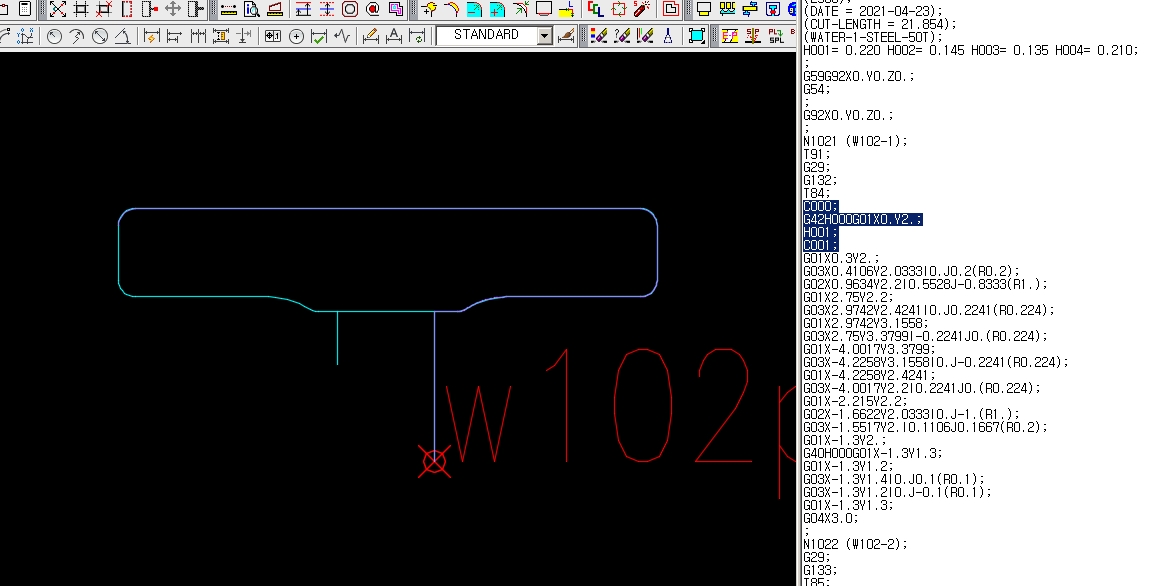Select the Pan four-arrow move icon
Viewport: 1173px width, 586px height.
(x=174, y=9)
